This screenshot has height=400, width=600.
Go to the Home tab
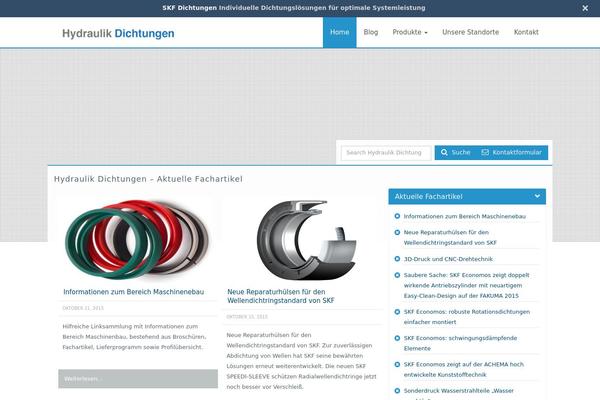coord(339,32)
